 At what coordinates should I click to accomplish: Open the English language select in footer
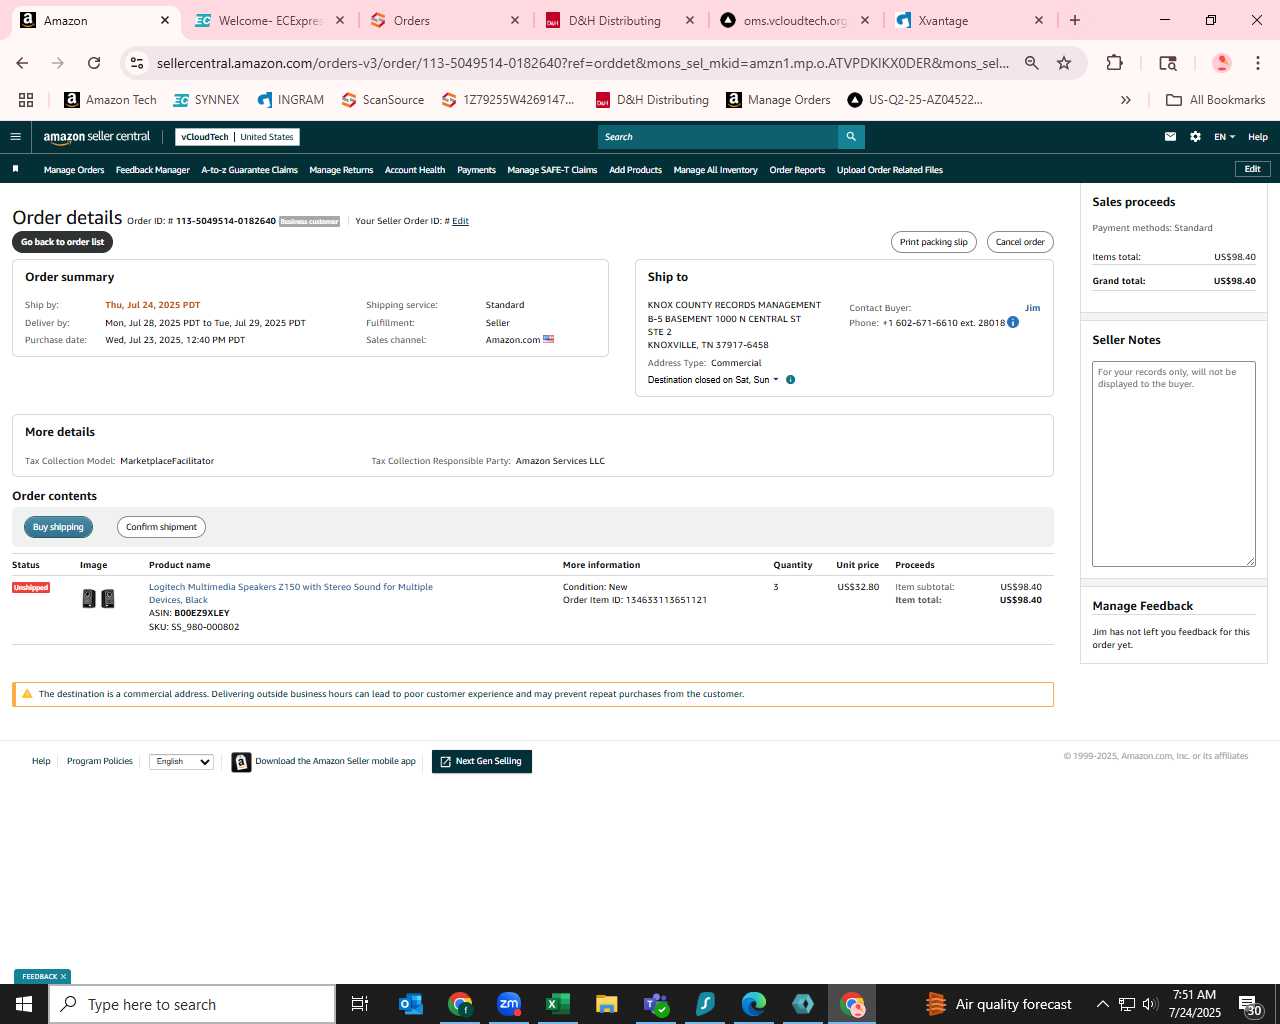click(181, 762)
